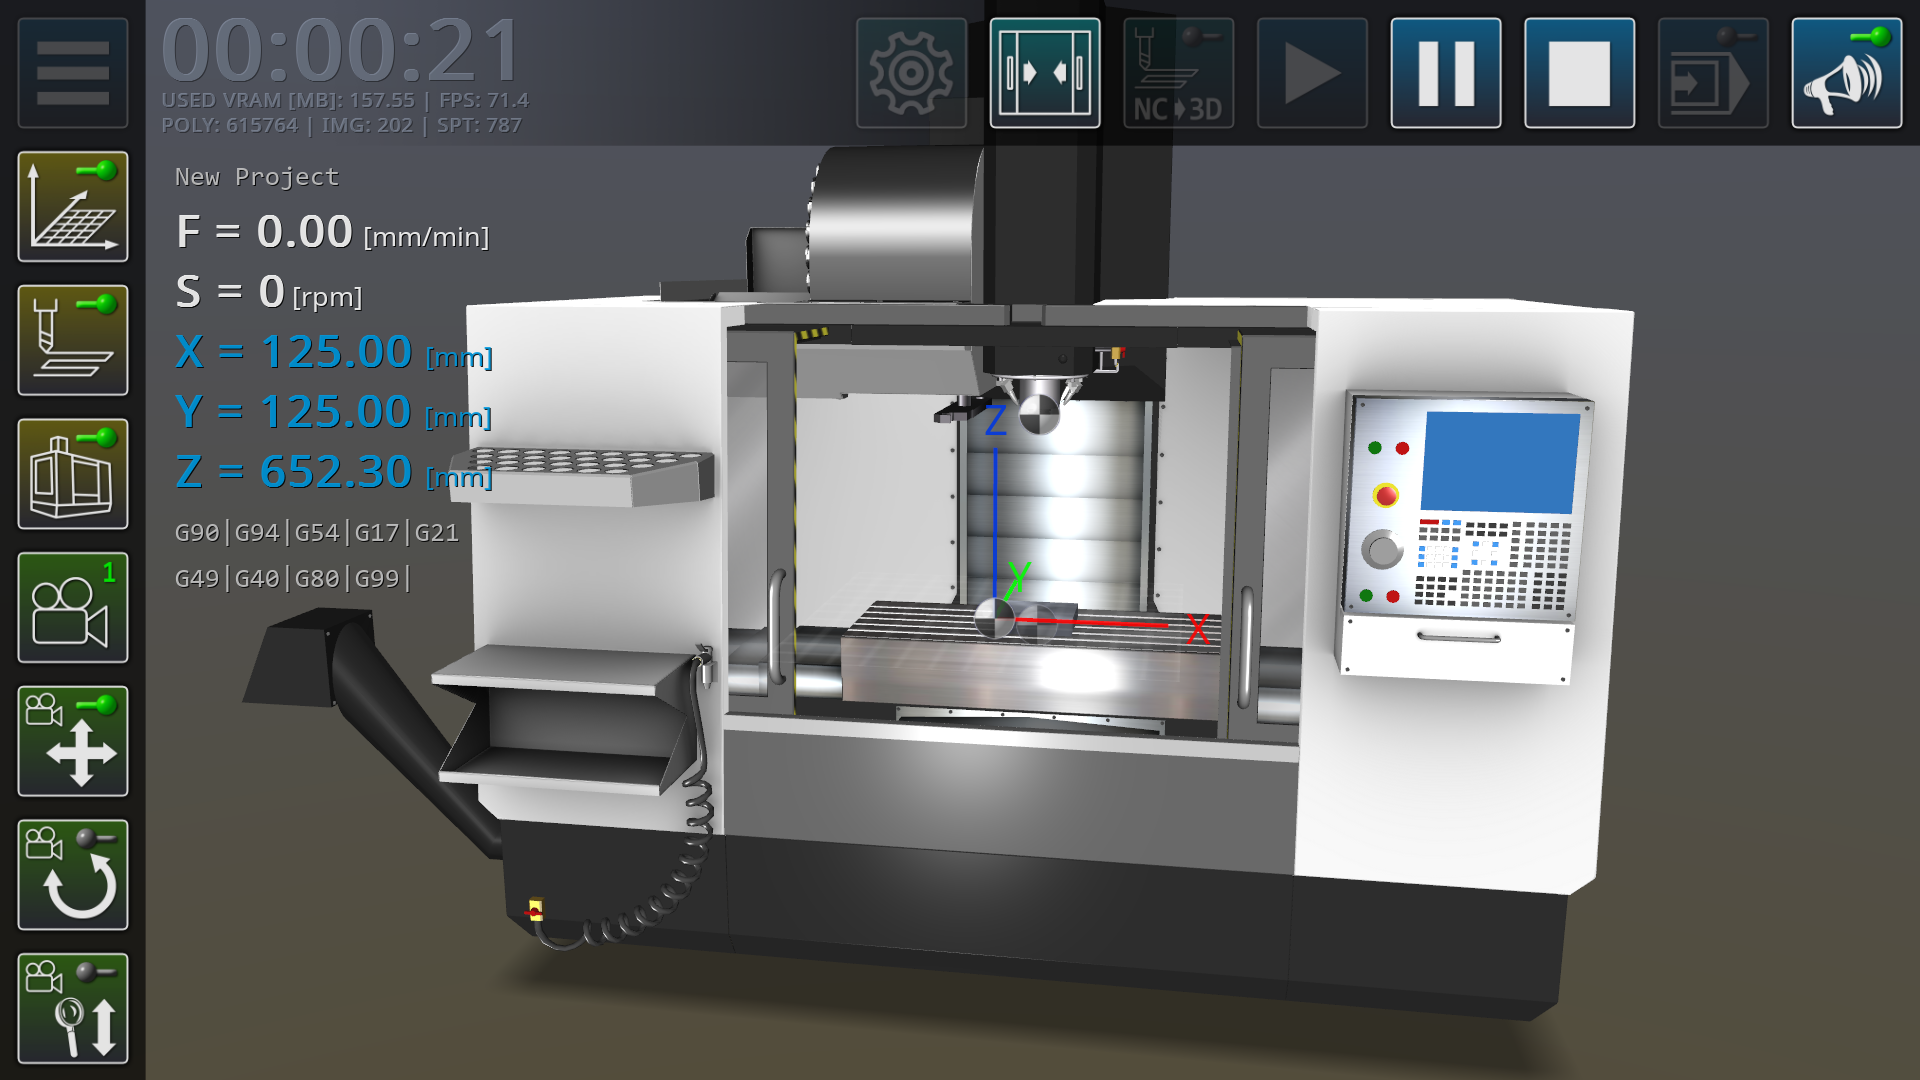The image size is (1920, 1080).
Task: Click the jog wheel knob on control panel
Action: pyautogui.click(x=1382, y=549)
